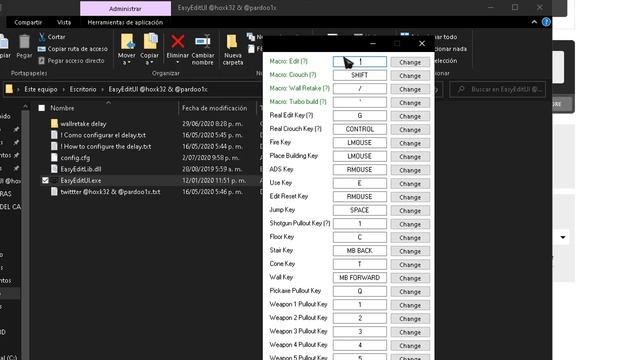The width and height of the screenshot is (640, 360).
Task: Click the Buscar en EasyEditUI search box
Action: point(498,89)
